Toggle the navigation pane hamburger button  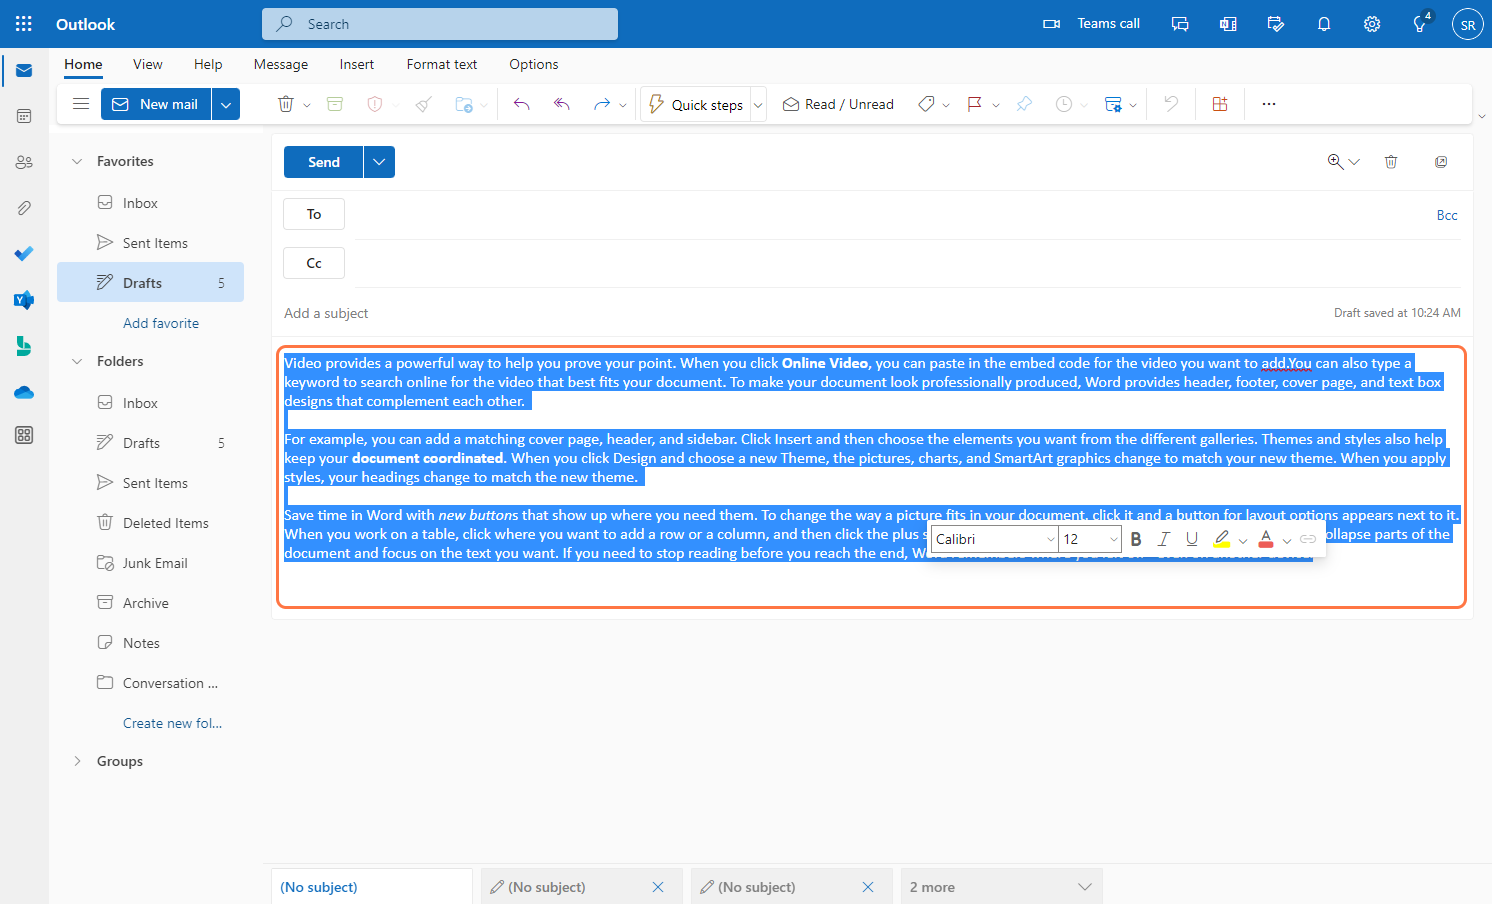pyautogui.click(x=81, y=104)
